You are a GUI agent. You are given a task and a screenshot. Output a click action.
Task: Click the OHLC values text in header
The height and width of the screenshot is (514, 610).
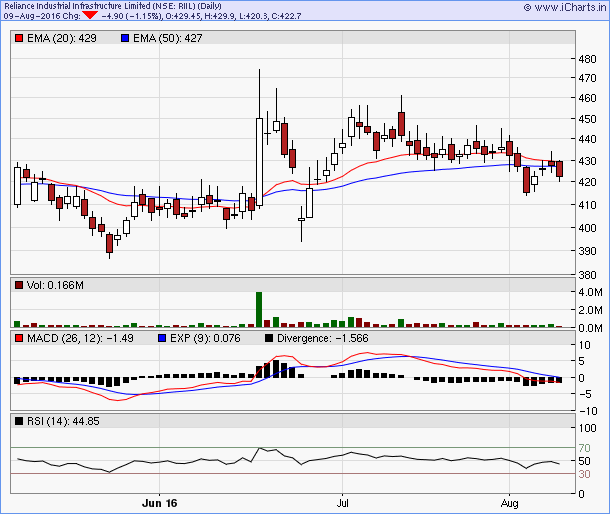click(233, 16)
